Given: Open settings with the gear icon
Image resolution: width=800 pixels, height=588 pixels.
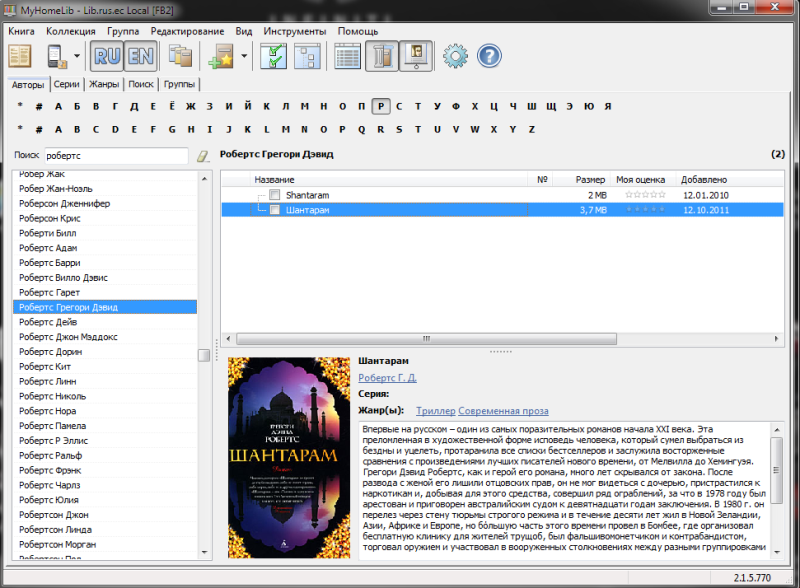Looking at the screenshot, I should 455,56.
